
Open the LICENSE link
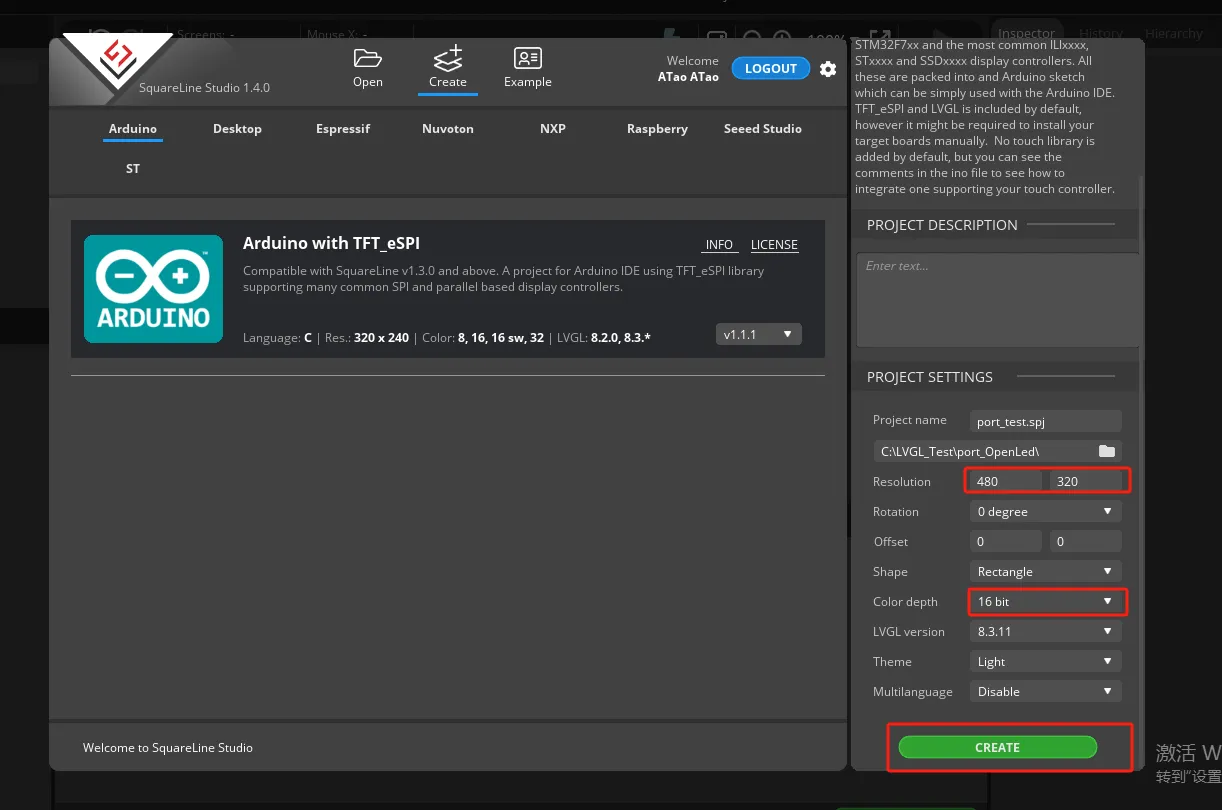[774, 245]
